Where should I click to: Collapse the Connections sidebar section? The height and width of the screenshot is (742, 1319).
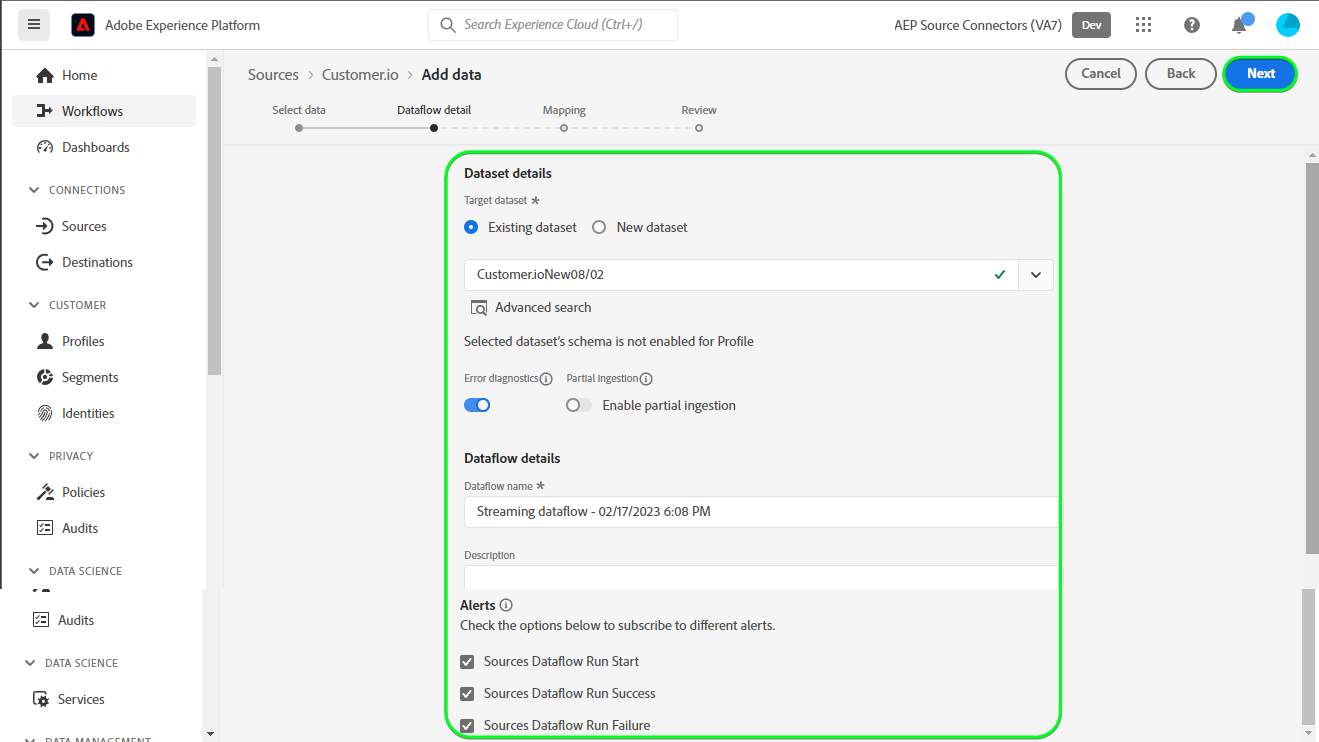(x=36, y=190)
